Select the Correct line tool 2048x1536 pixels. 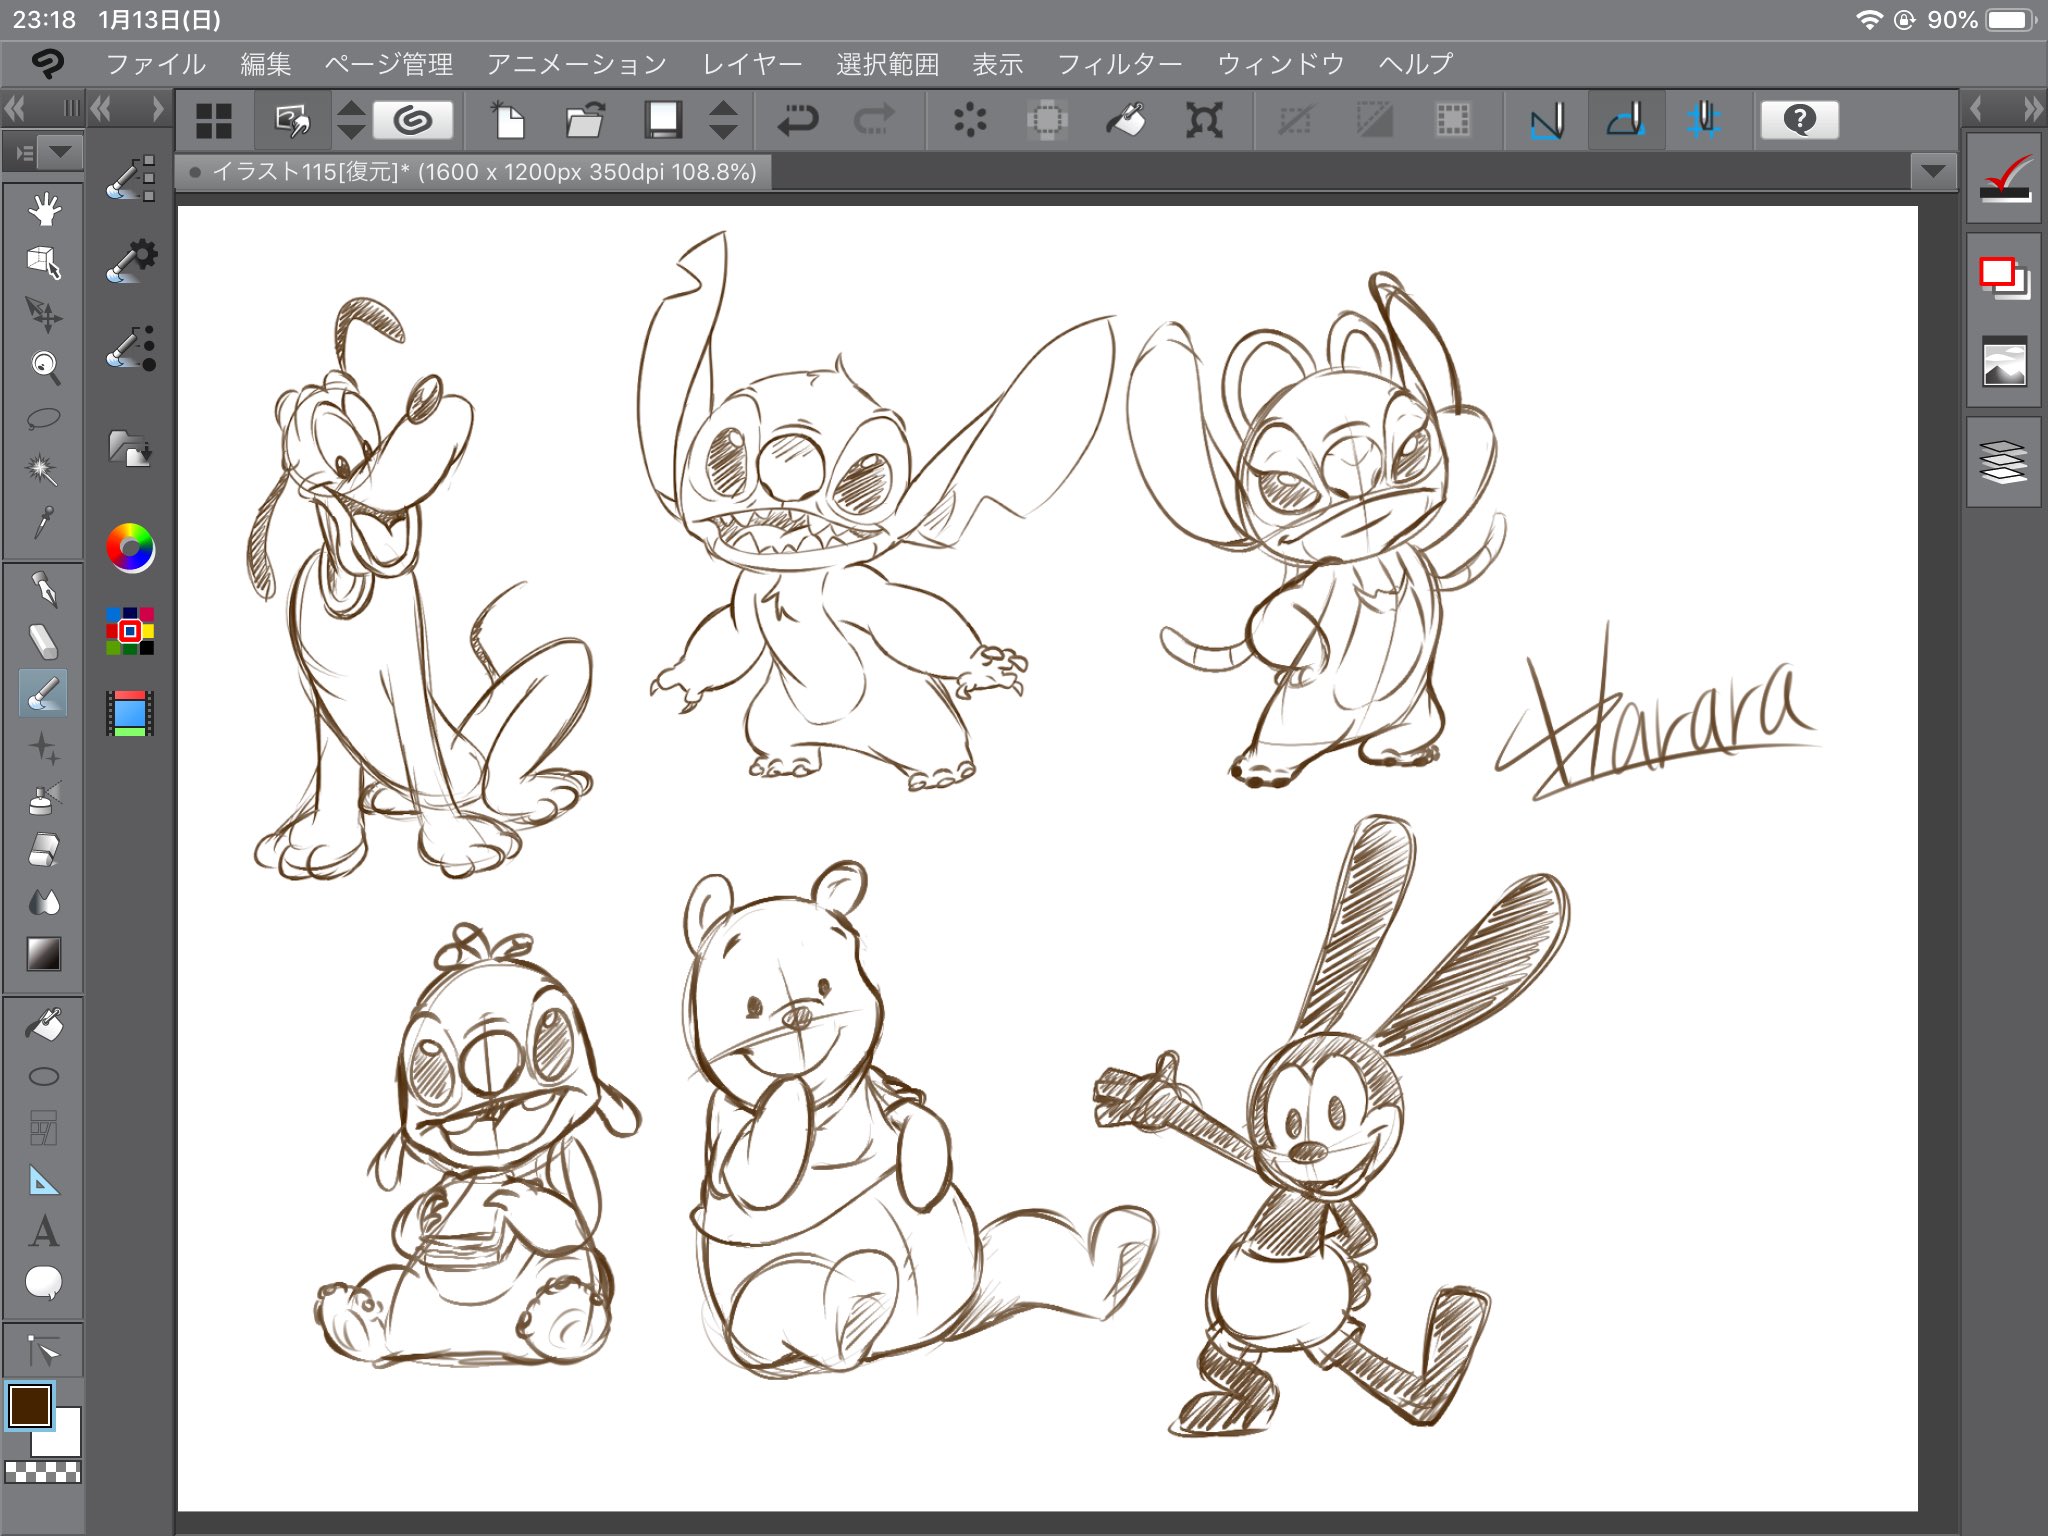(43, 1352)
